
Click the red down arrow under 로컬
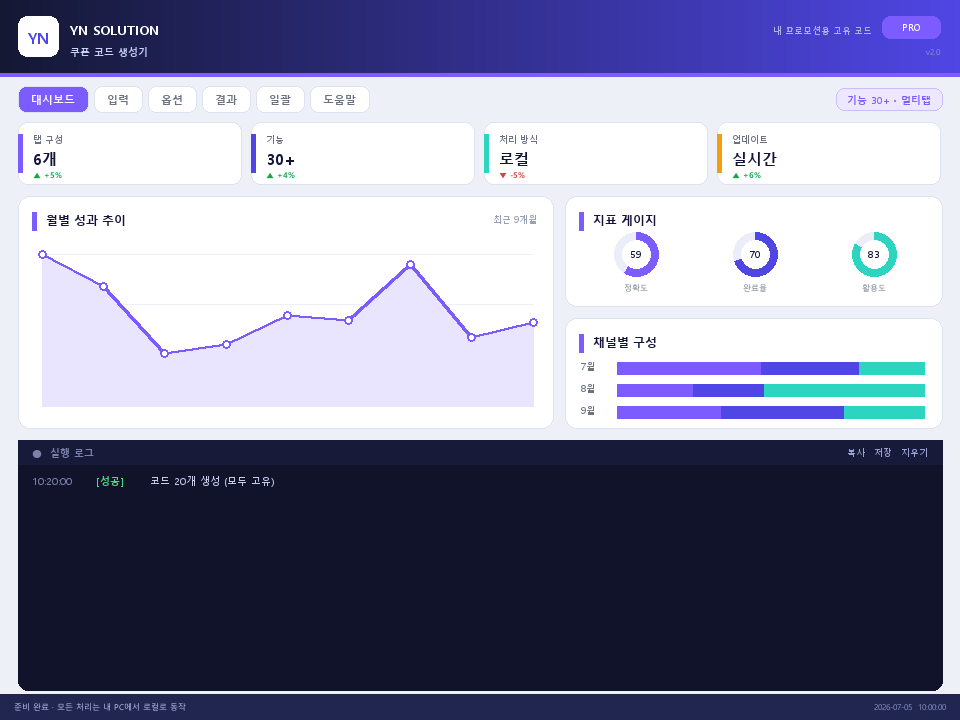tap(503, 176)
